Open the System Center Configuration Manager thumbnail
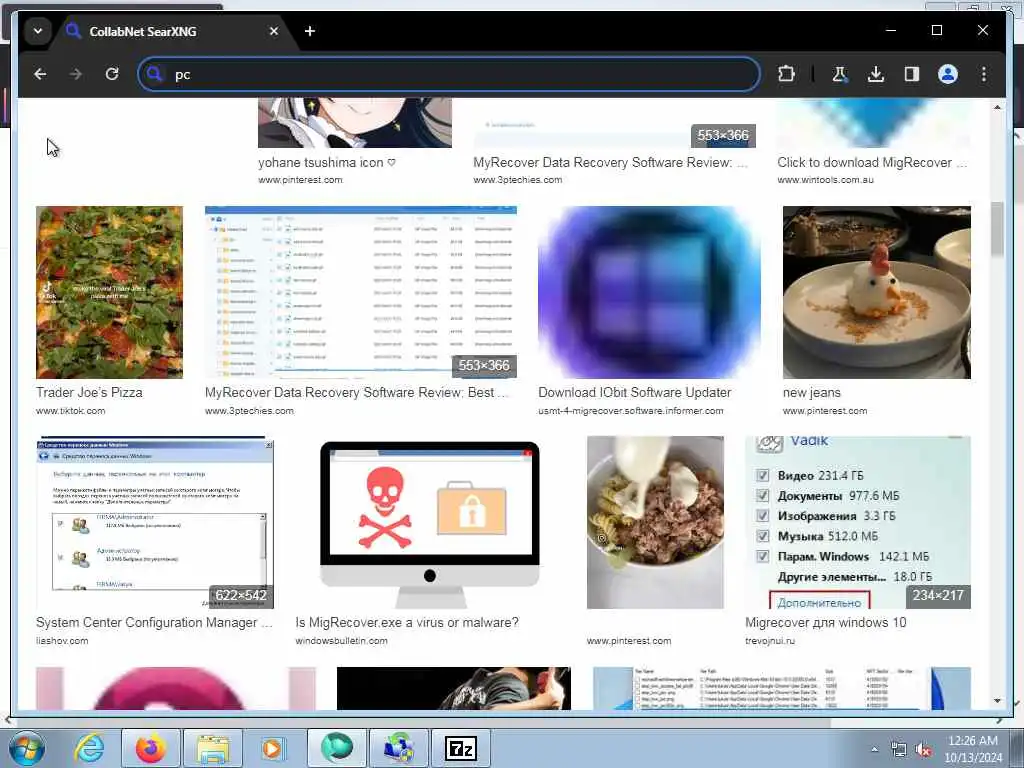This screenshot has width=1024, height=768. (x=155, y=522)
